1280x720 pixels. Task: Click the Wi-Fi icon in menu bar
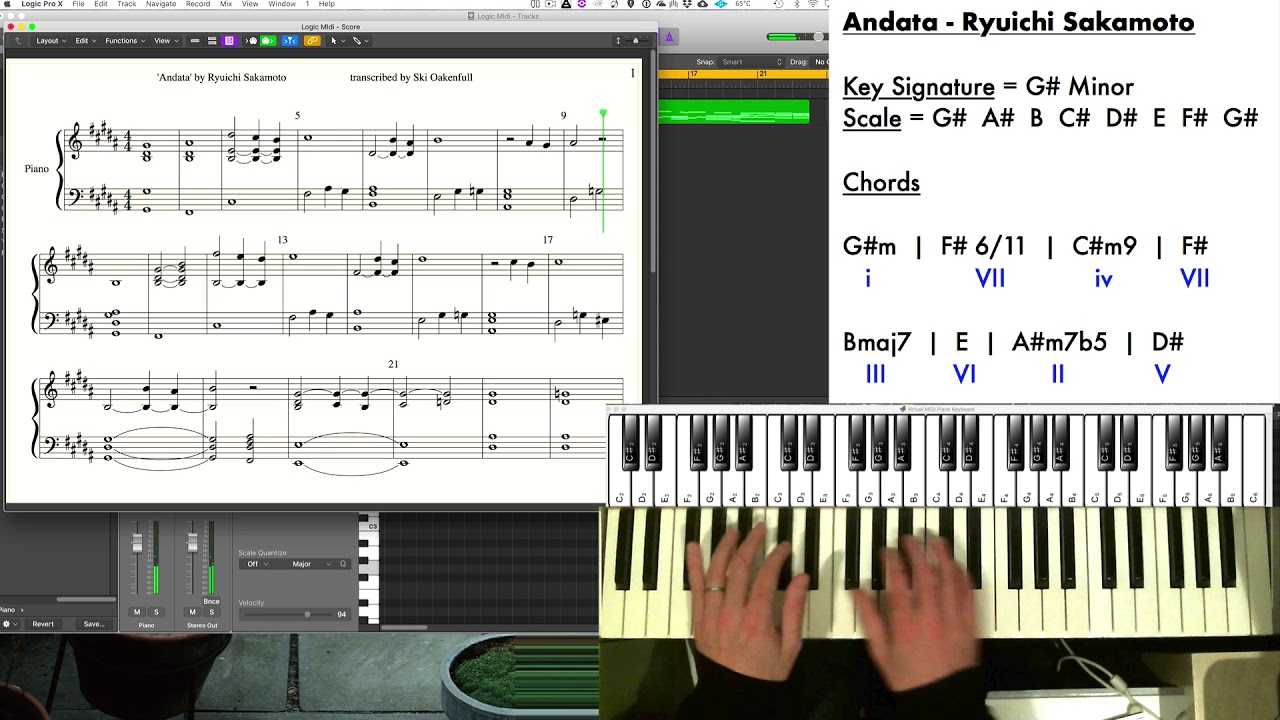[x=813, y=4]
